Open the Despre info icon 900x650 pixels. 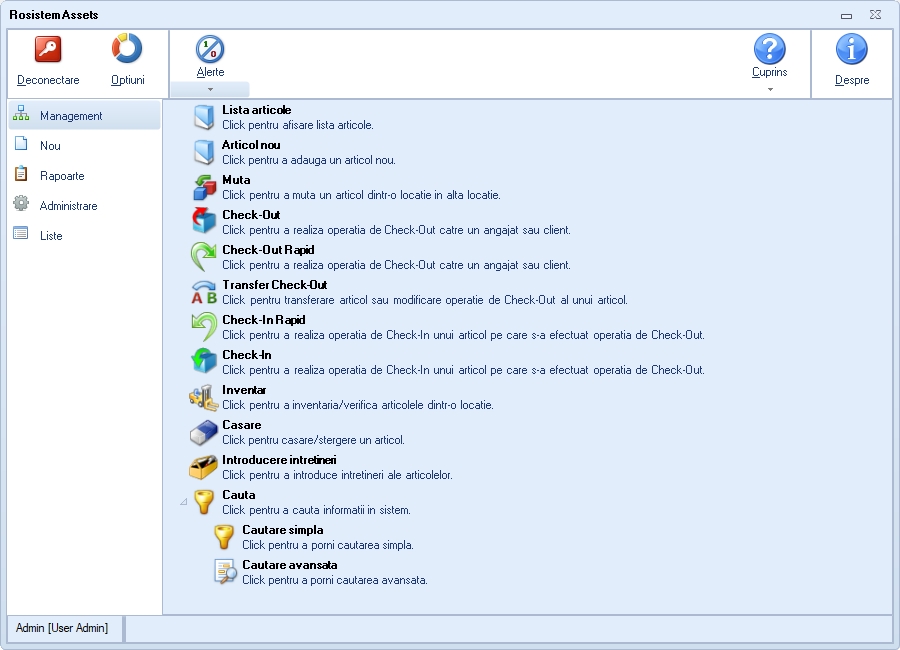pos(851,50)
